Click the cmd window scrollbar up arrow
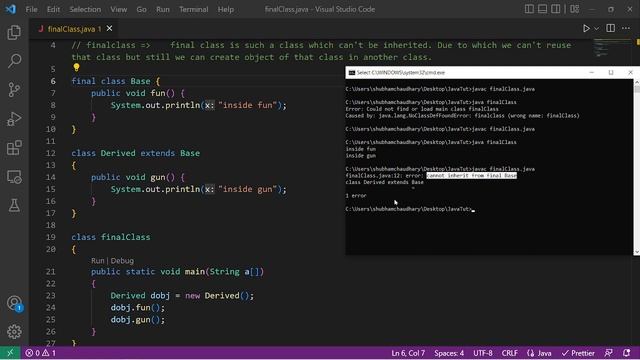This screenshot has height=360, width=640. pyautogui.click(x=636, y=82)
